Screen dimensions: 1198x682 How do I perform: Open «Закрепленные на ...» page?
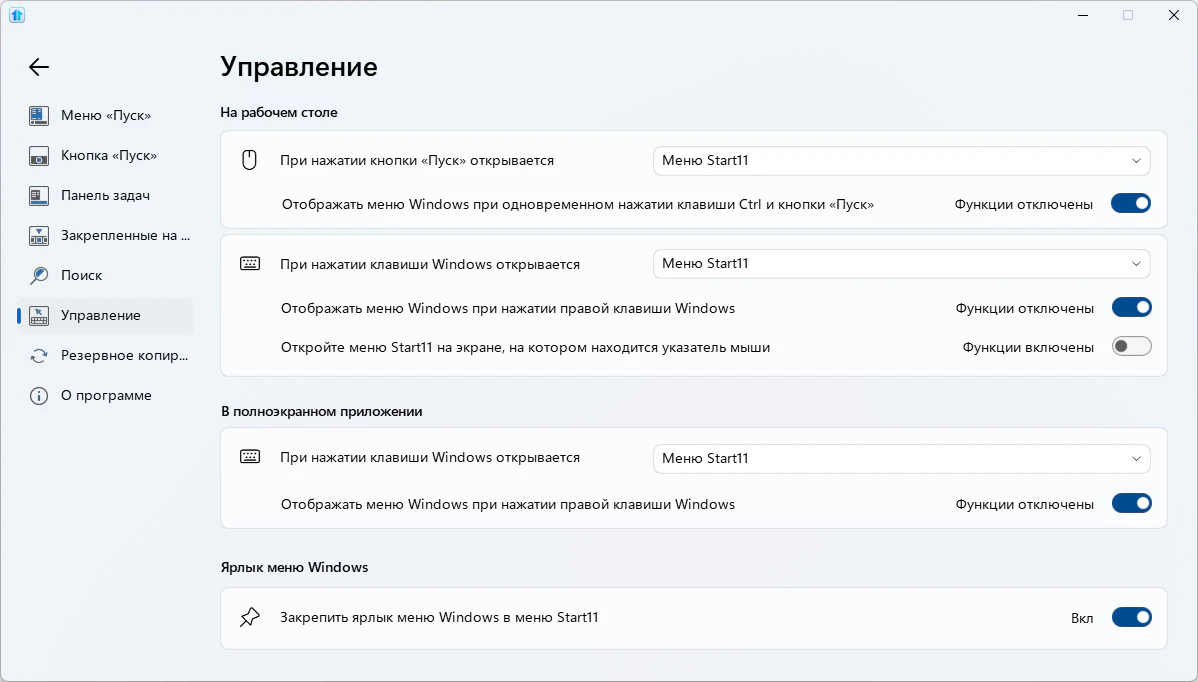[106, 236]
